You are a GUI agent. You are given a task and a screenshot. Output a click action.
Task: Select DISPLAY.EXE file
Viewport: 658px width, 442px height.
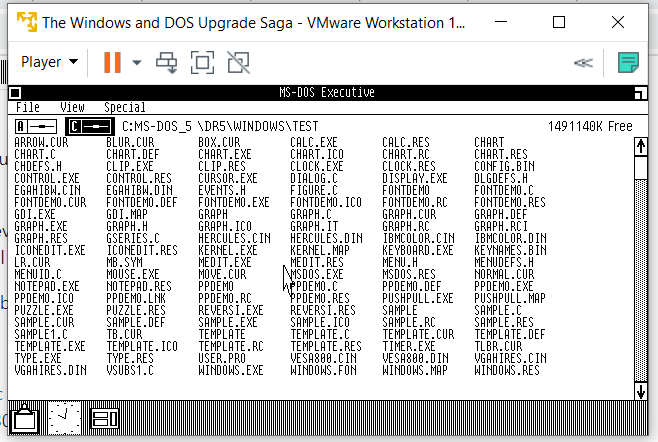(415, 178)
